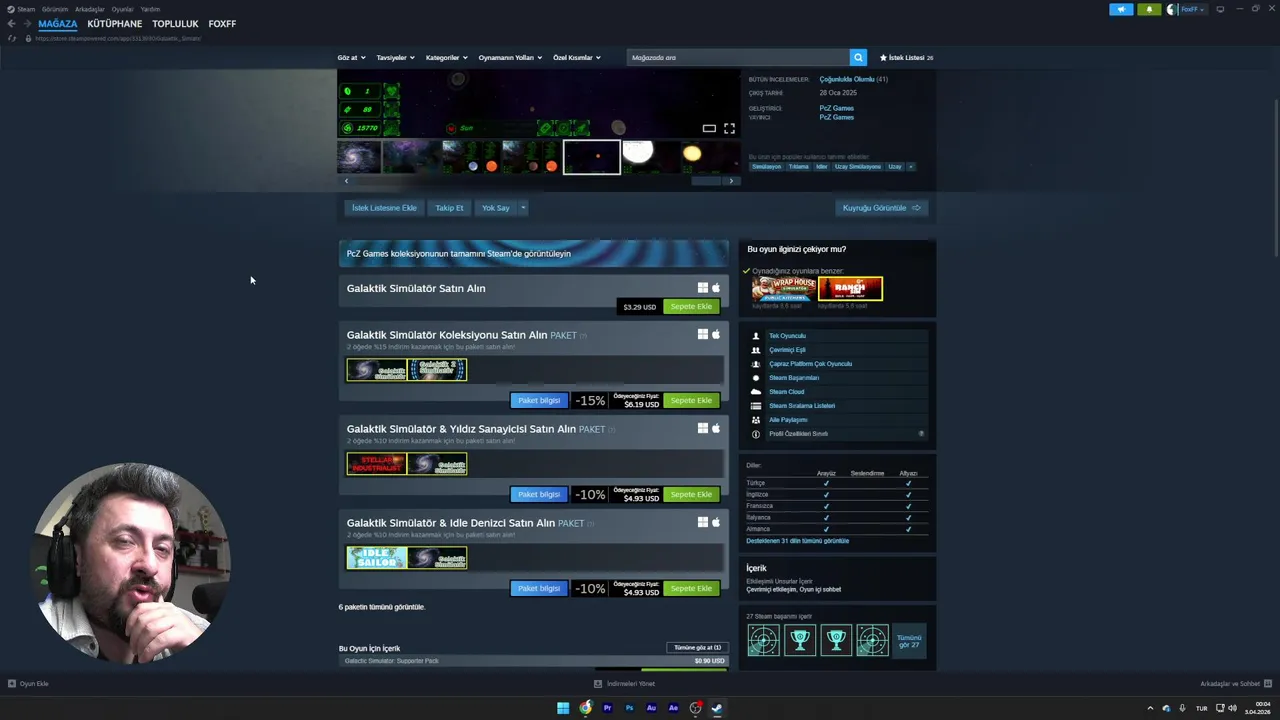This screenshot has width=1280, height=720.
Task: Open Paket bilgisi for the Idle Denizci bundle
Action: 538,589
